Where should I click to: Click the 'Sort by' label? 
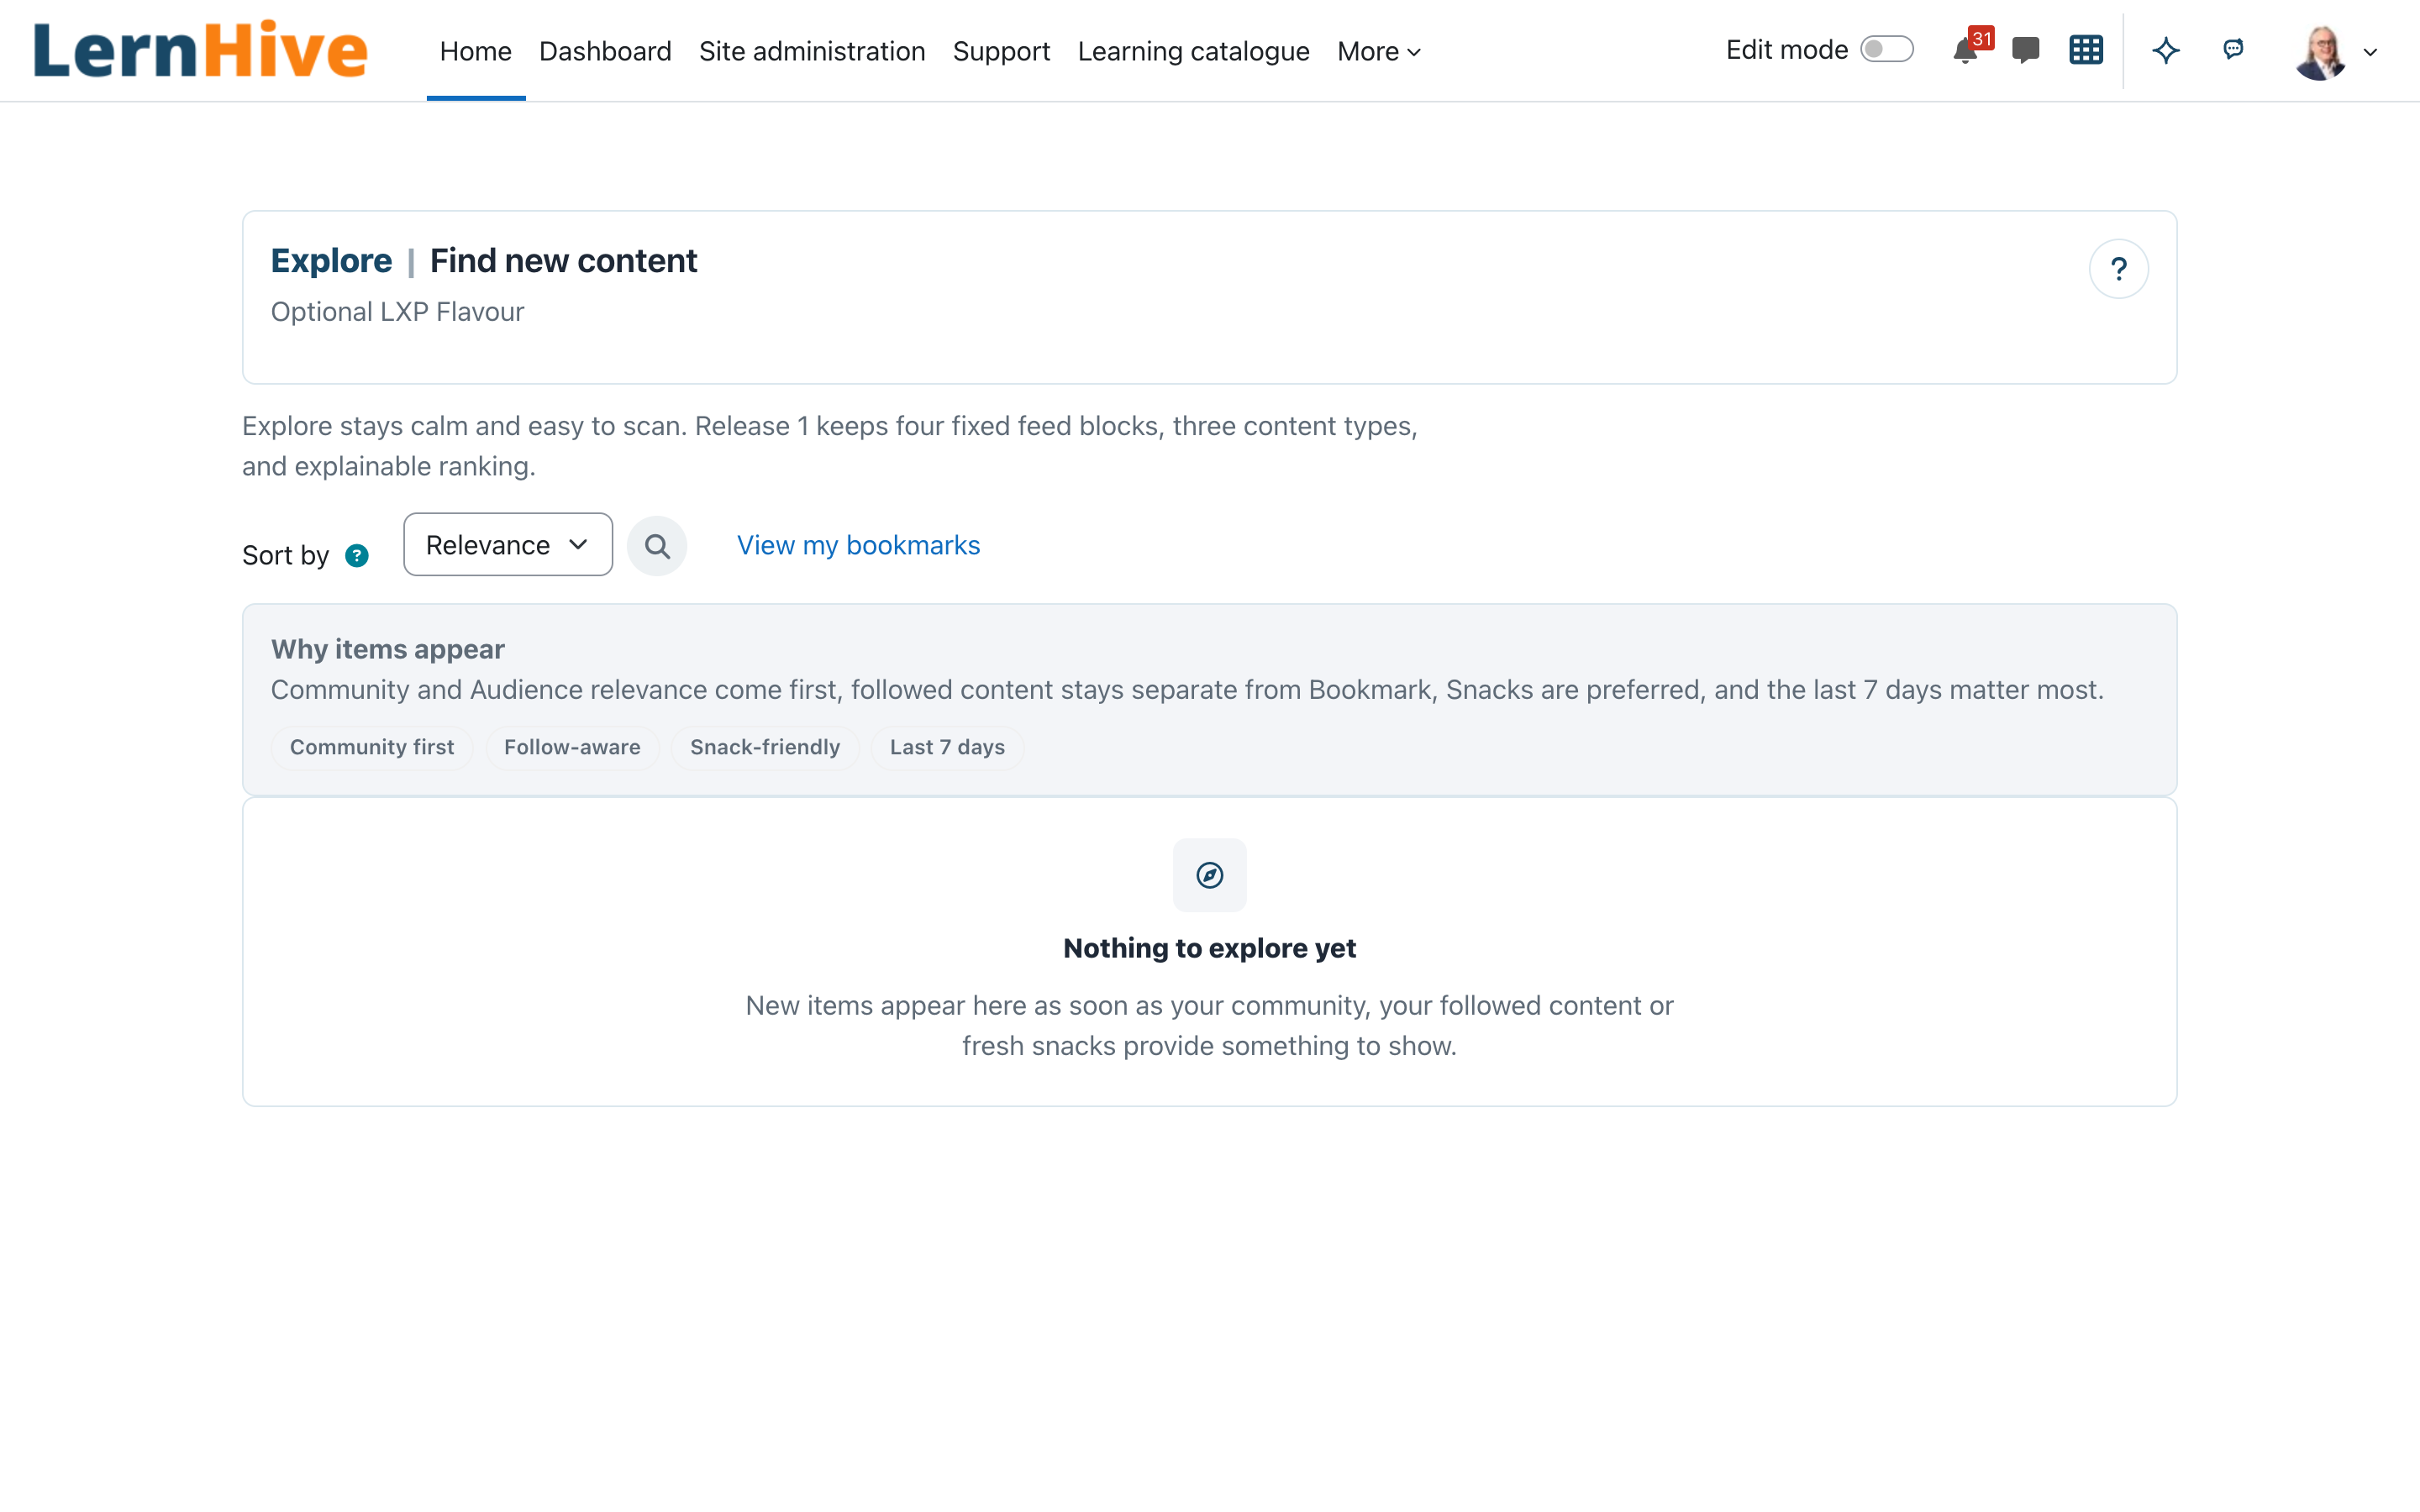coord(285,555)
